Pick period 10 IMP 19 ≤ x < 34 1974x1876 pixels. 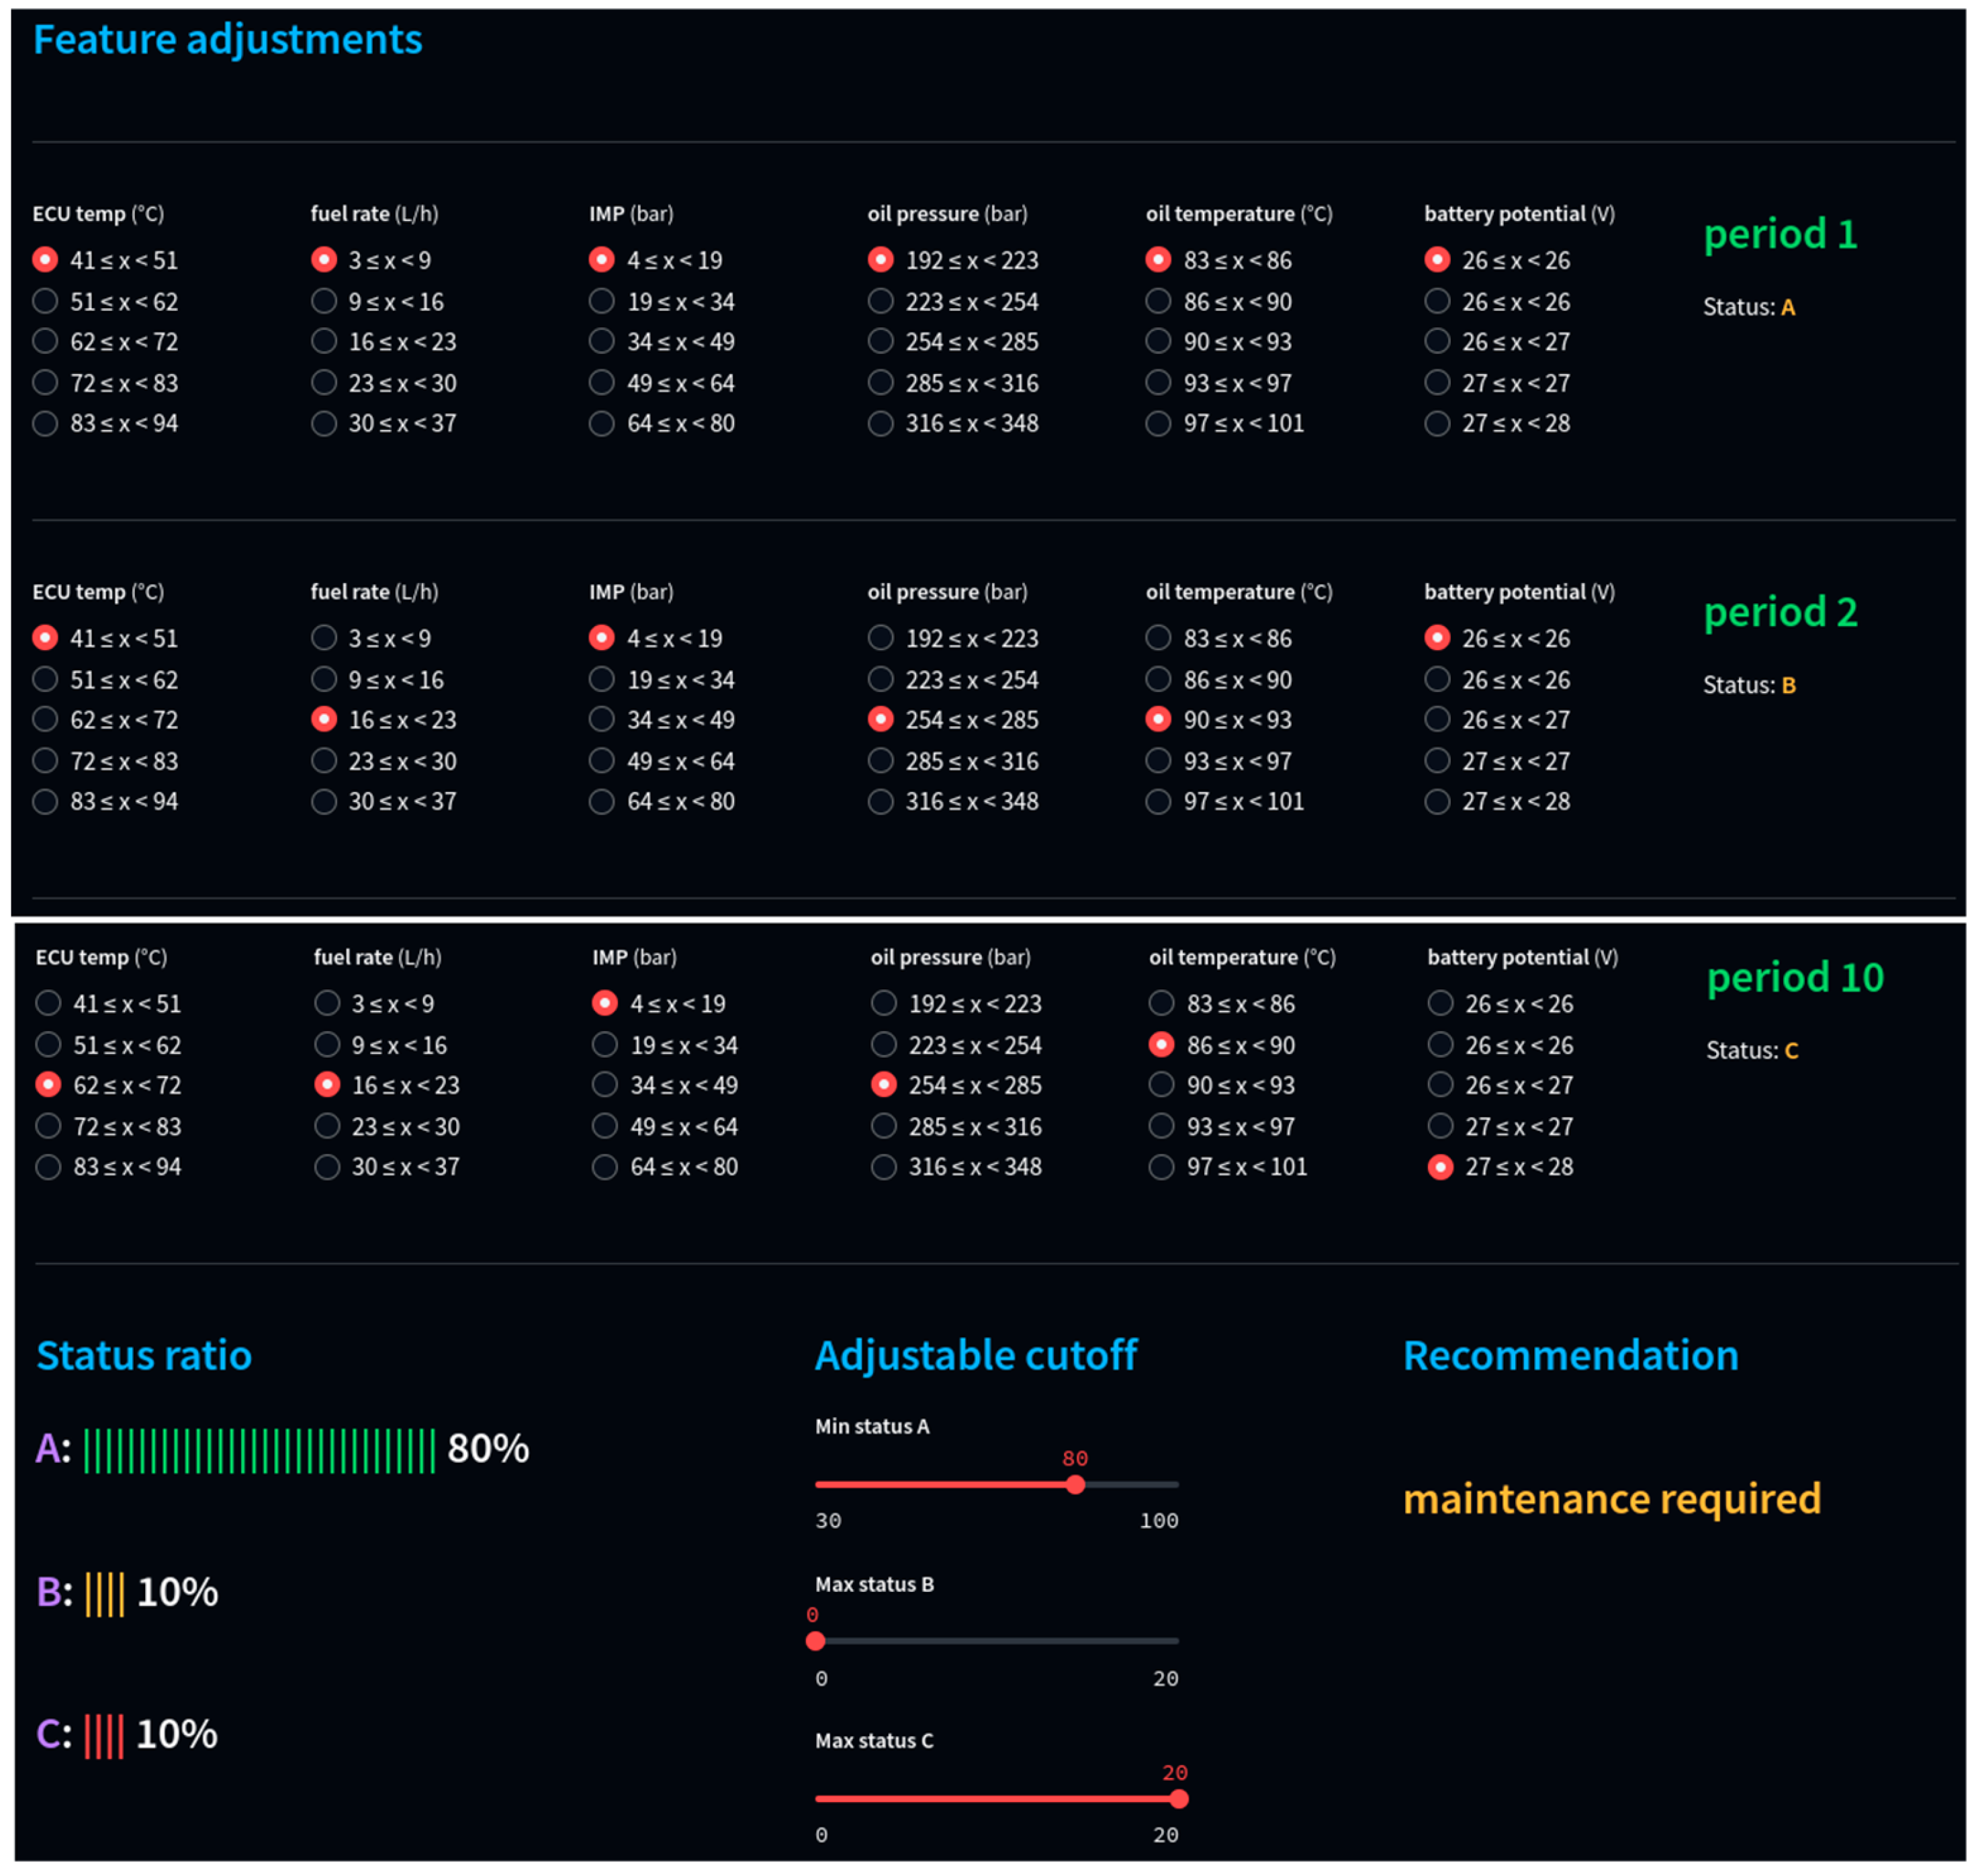click(x=605, y=1046)
